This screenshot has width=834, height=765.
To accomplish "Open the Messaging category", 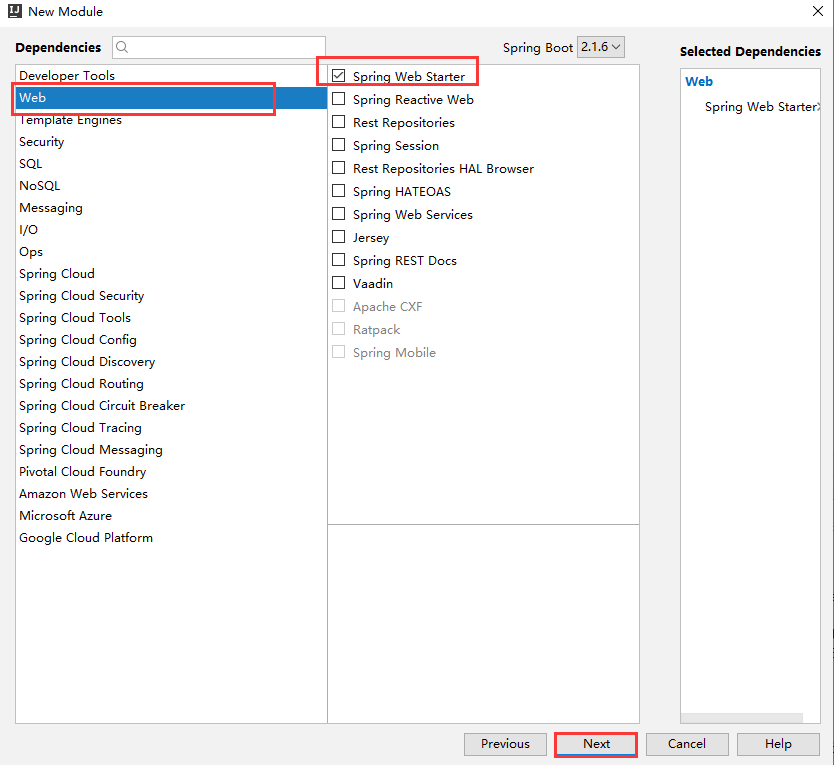I will pyautogui.click(x=171, y=207).
